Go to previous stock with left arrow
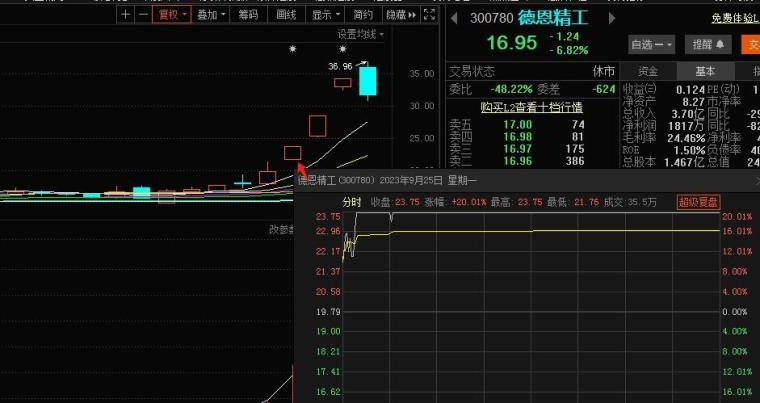The width and height of the screenshot is (760, 403). coord(454,18)
